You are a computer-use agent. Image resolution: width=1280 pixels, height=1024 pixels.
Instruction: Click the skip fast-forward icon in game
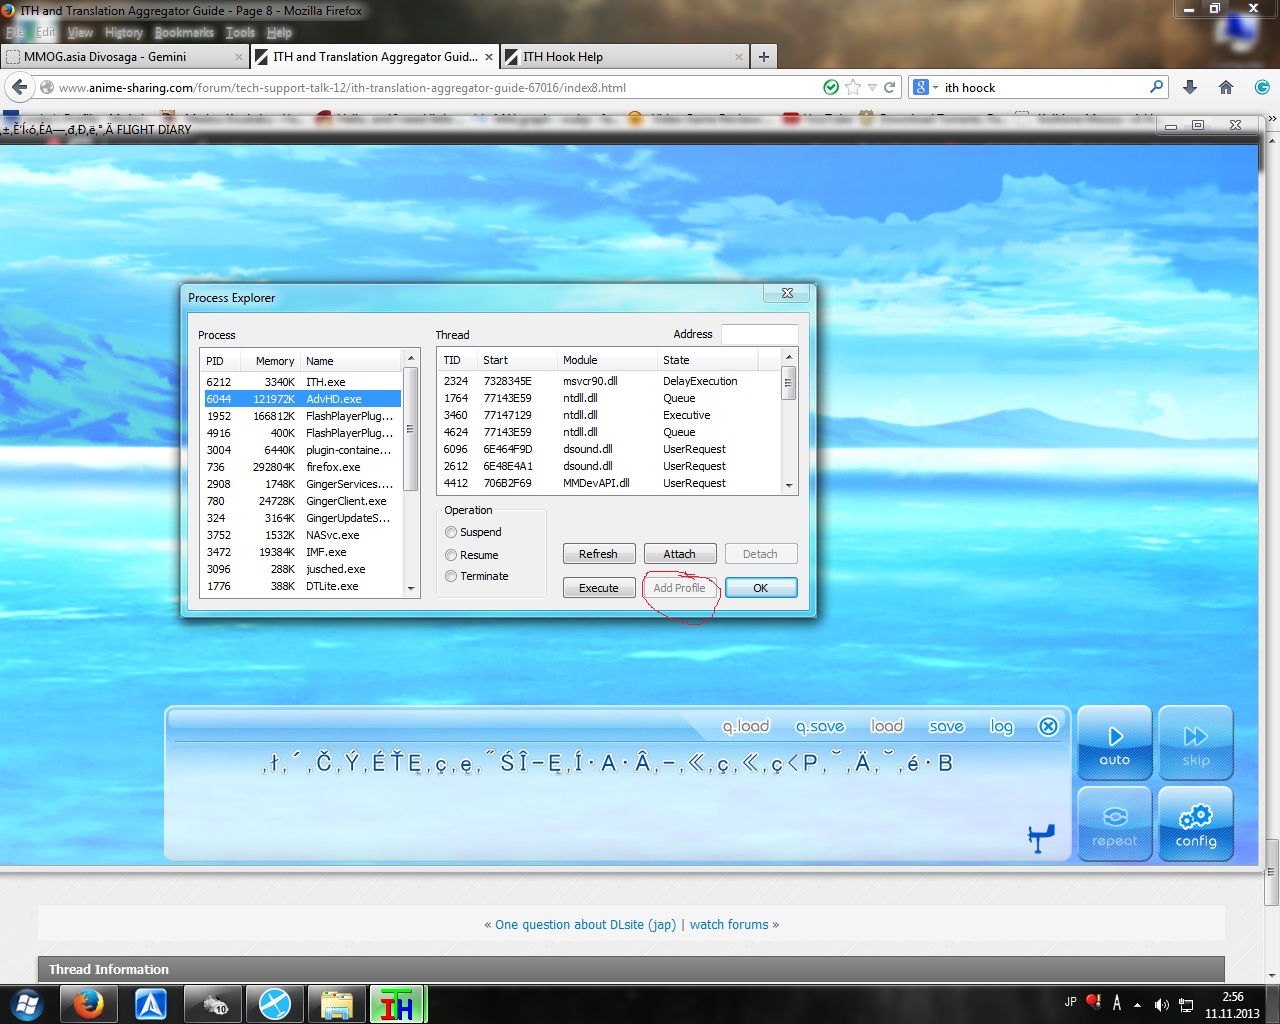pyautogui.click(x=1196, y=744)
